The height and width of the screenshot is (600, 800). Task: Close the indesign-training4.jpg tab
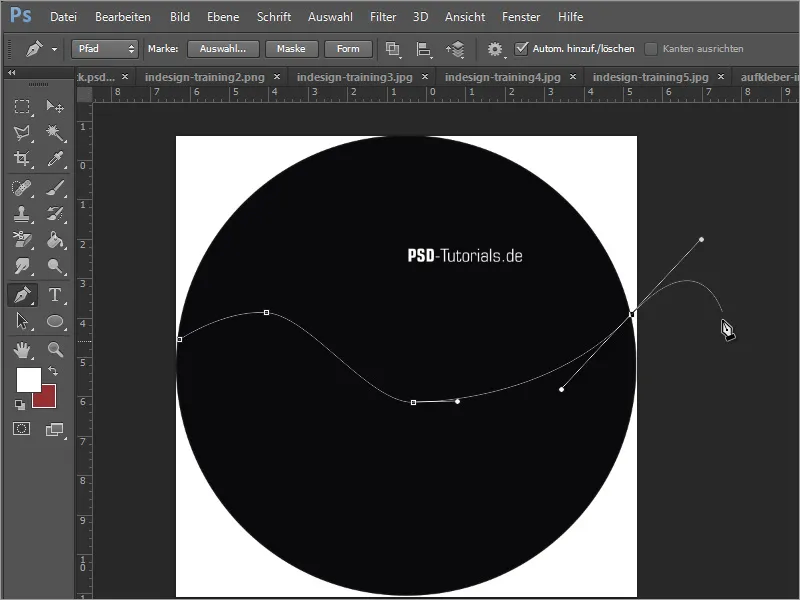click(573, 77)
